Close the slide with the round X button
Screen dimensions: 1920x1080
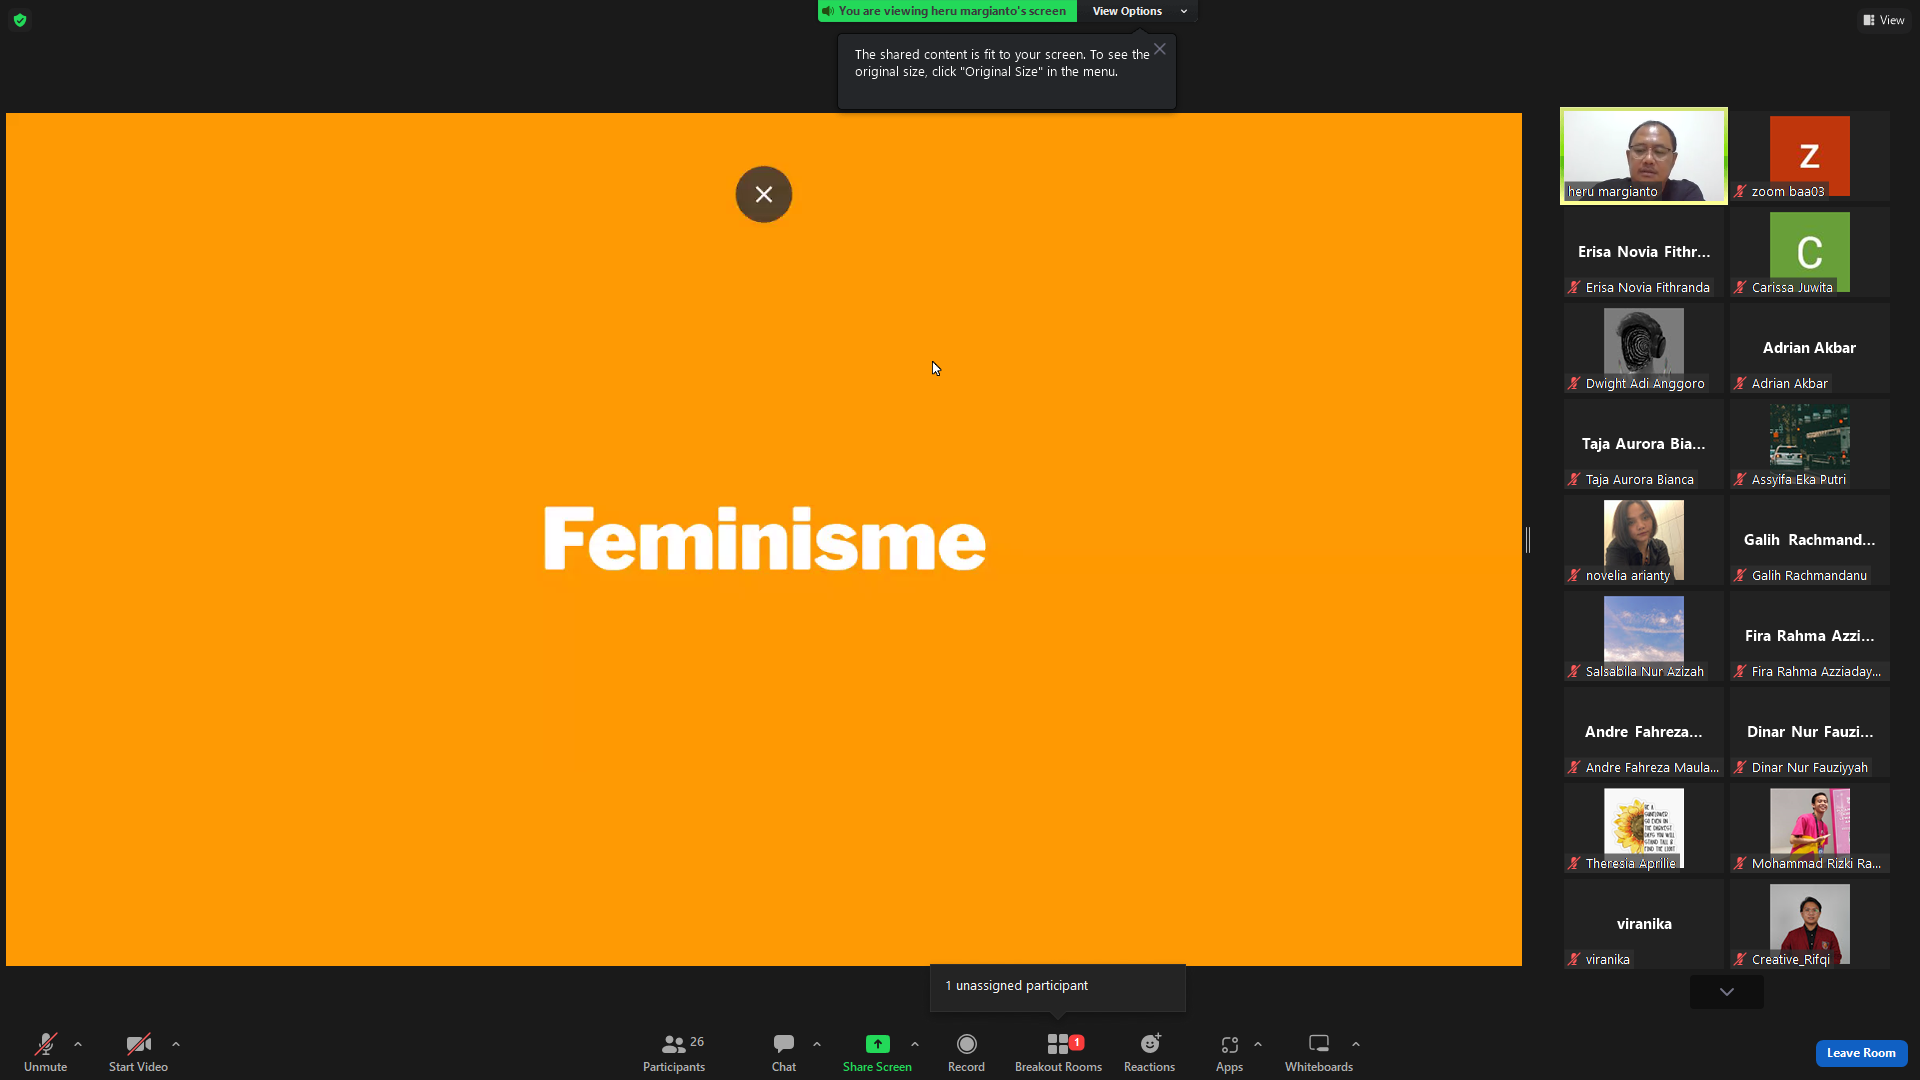(x=764, y=194)
